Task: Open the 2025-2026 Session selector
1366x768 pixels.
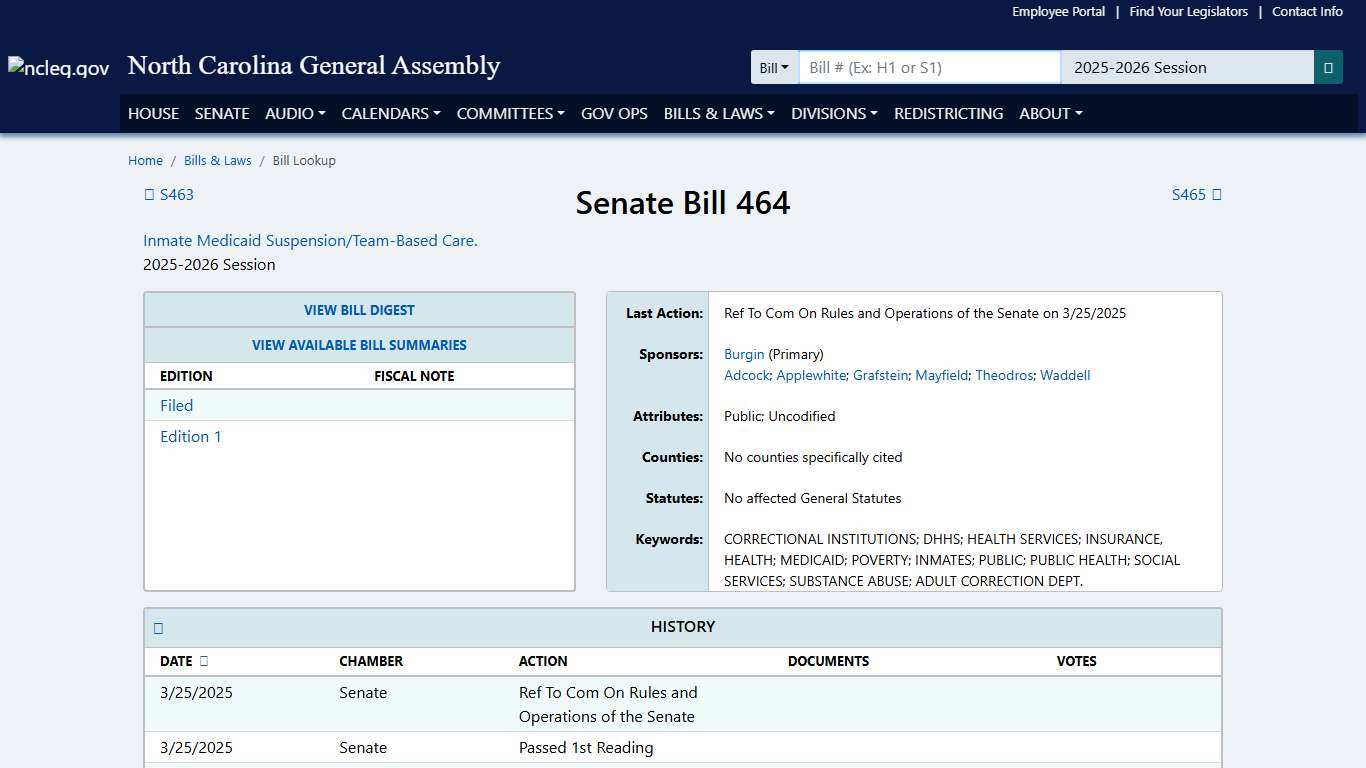Action: pos(1186,67)
